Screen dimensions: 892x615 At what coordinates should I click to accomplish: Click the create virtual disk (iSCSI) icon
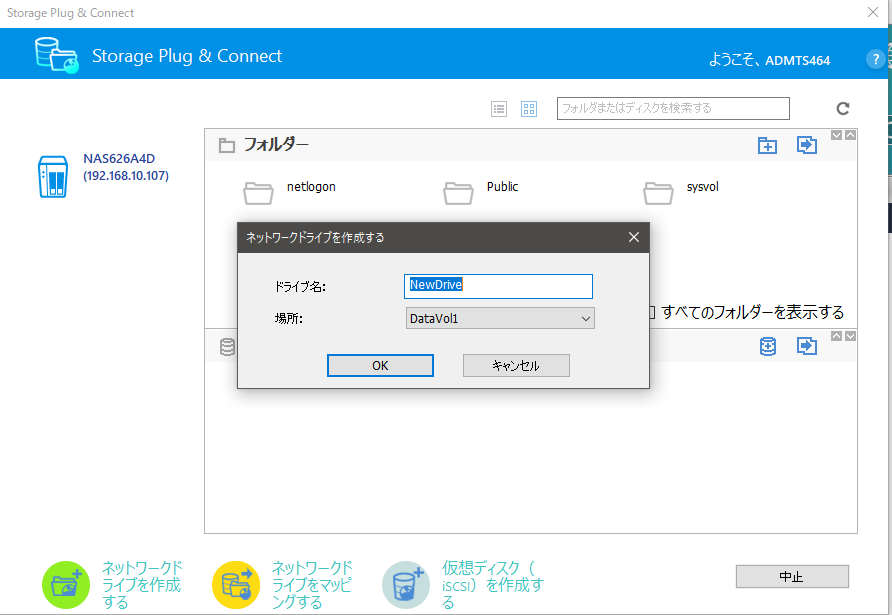point(406,584)
